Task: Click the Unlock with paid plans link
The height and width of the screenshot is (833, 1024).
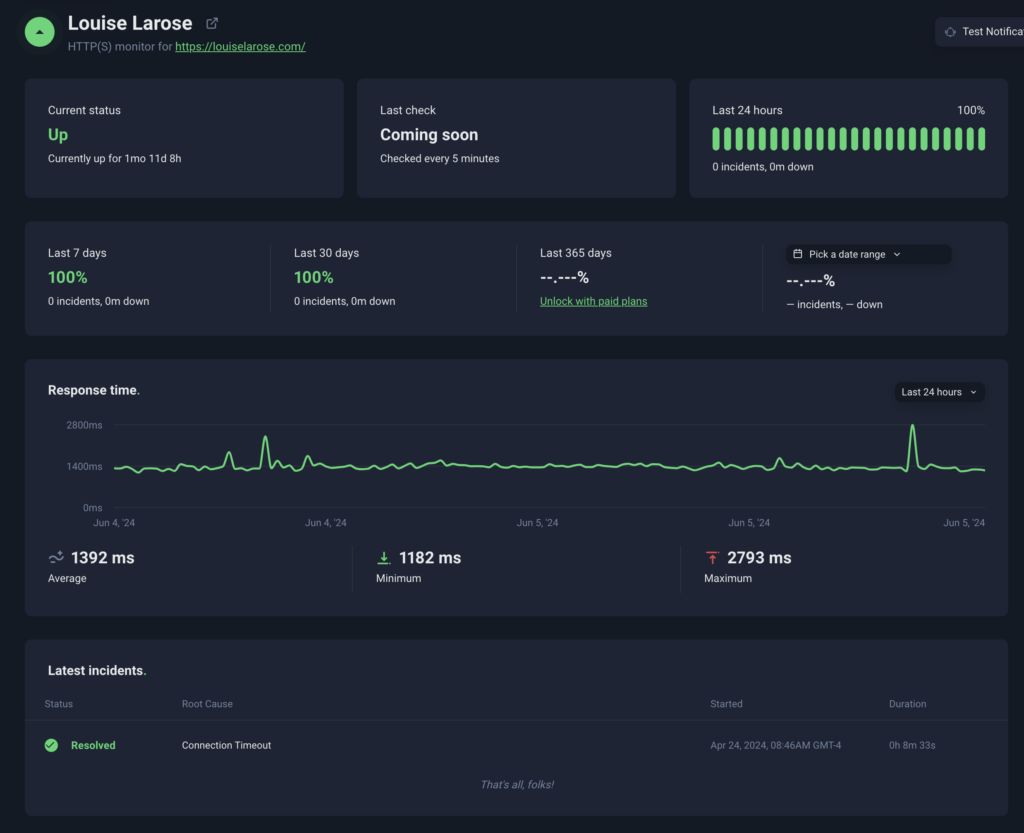Action: coord(593,301)
